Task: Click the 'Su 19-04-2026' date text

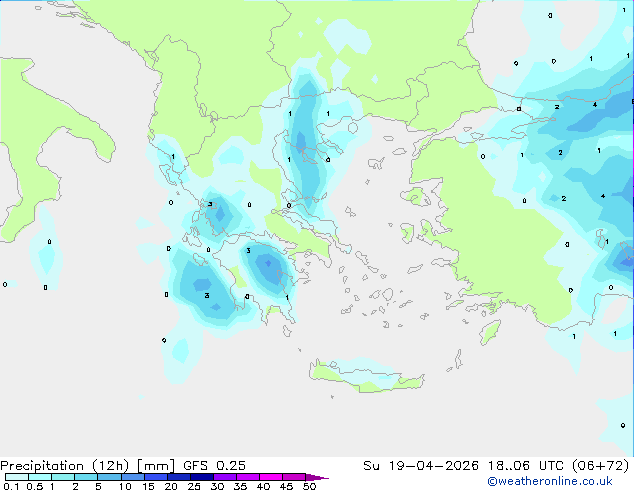Action: click(x=421, y=466)
